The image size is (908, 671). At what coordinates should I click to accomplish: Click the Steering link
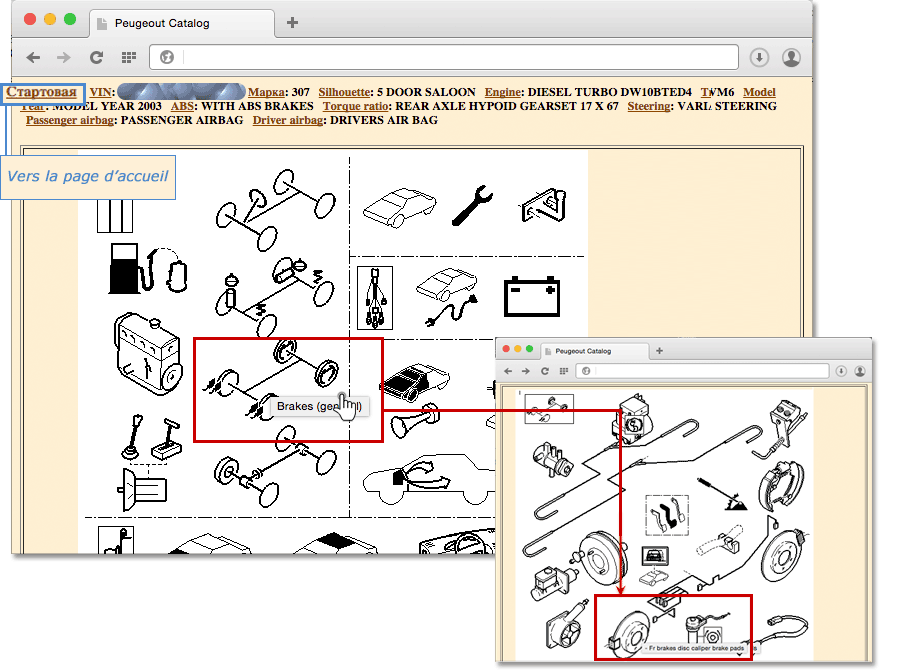[649, 106]
